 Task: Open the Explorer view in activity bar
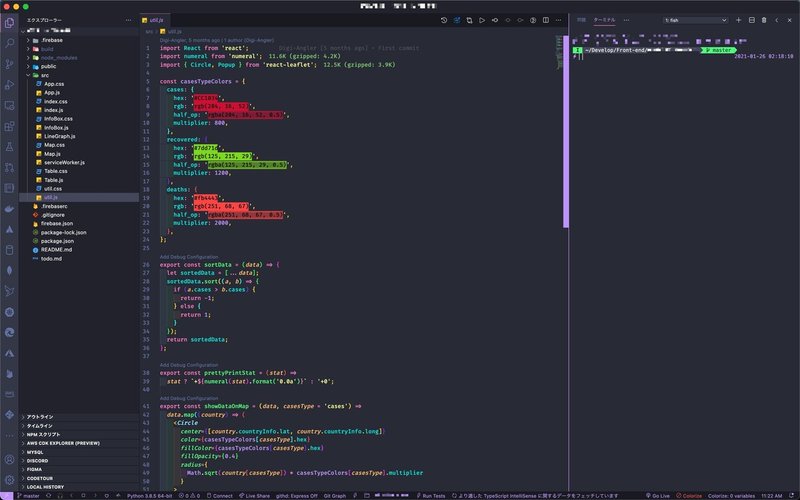9,22
